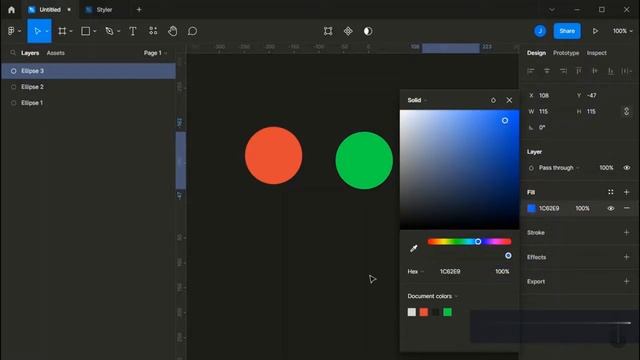
Task: Click the blue fill color swatch
Action: 531,208
